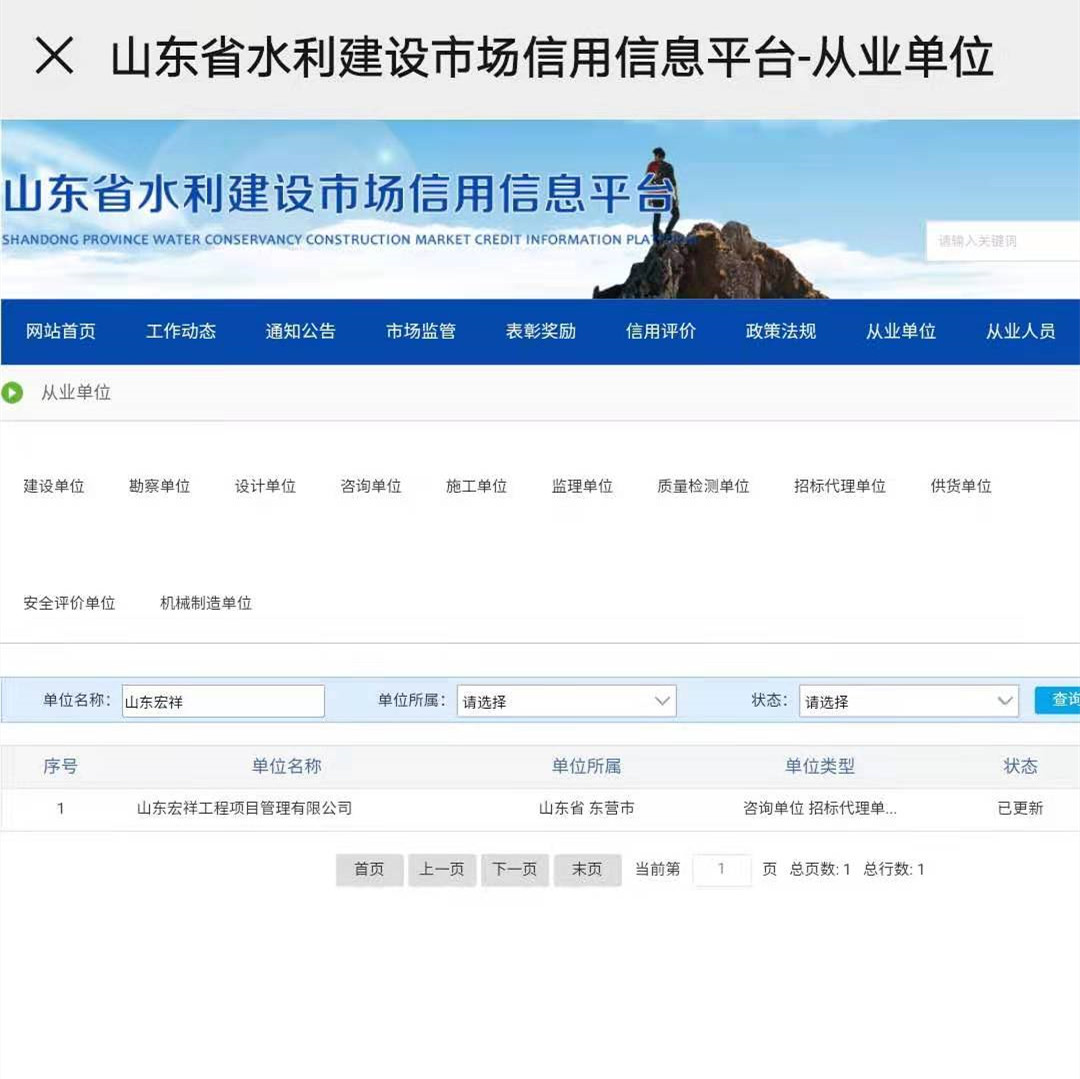
Task: Click the current page number input
Action: point(721,870)
